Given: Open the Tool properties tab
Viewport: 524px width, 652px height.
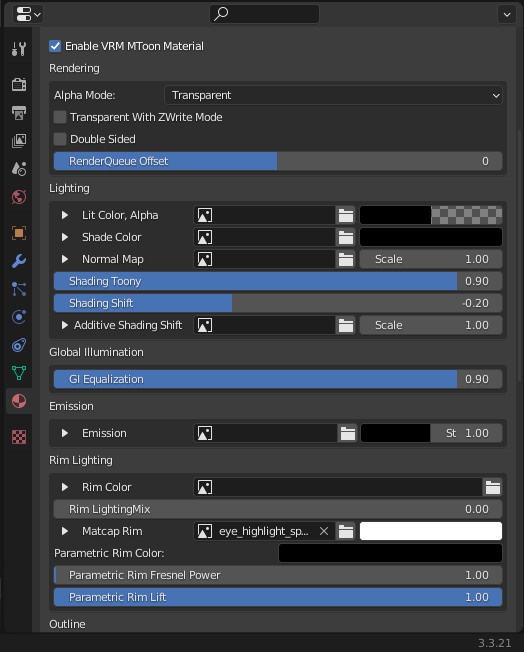Looking at the screenshot, I should pyautogui.click(x=19, y=49).
